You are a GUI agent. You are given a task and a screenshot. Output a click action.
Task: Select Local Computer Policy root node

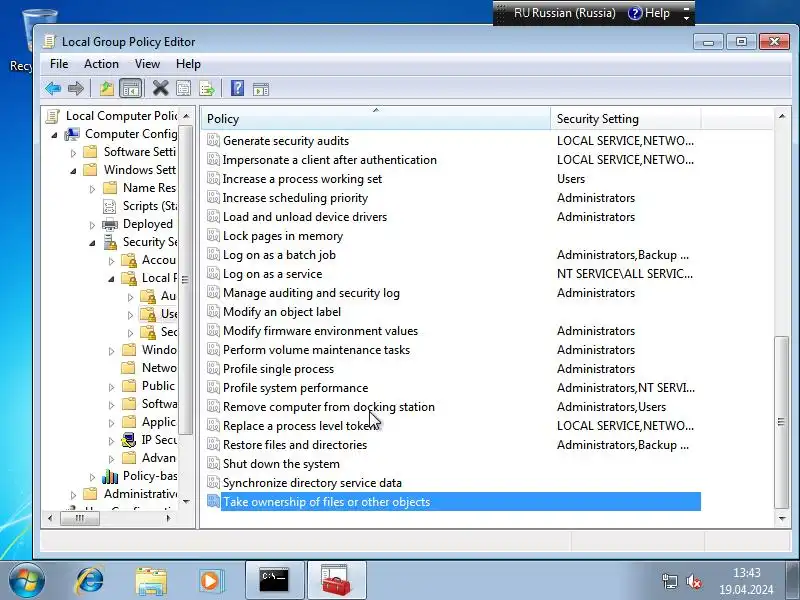pos(122,116)
